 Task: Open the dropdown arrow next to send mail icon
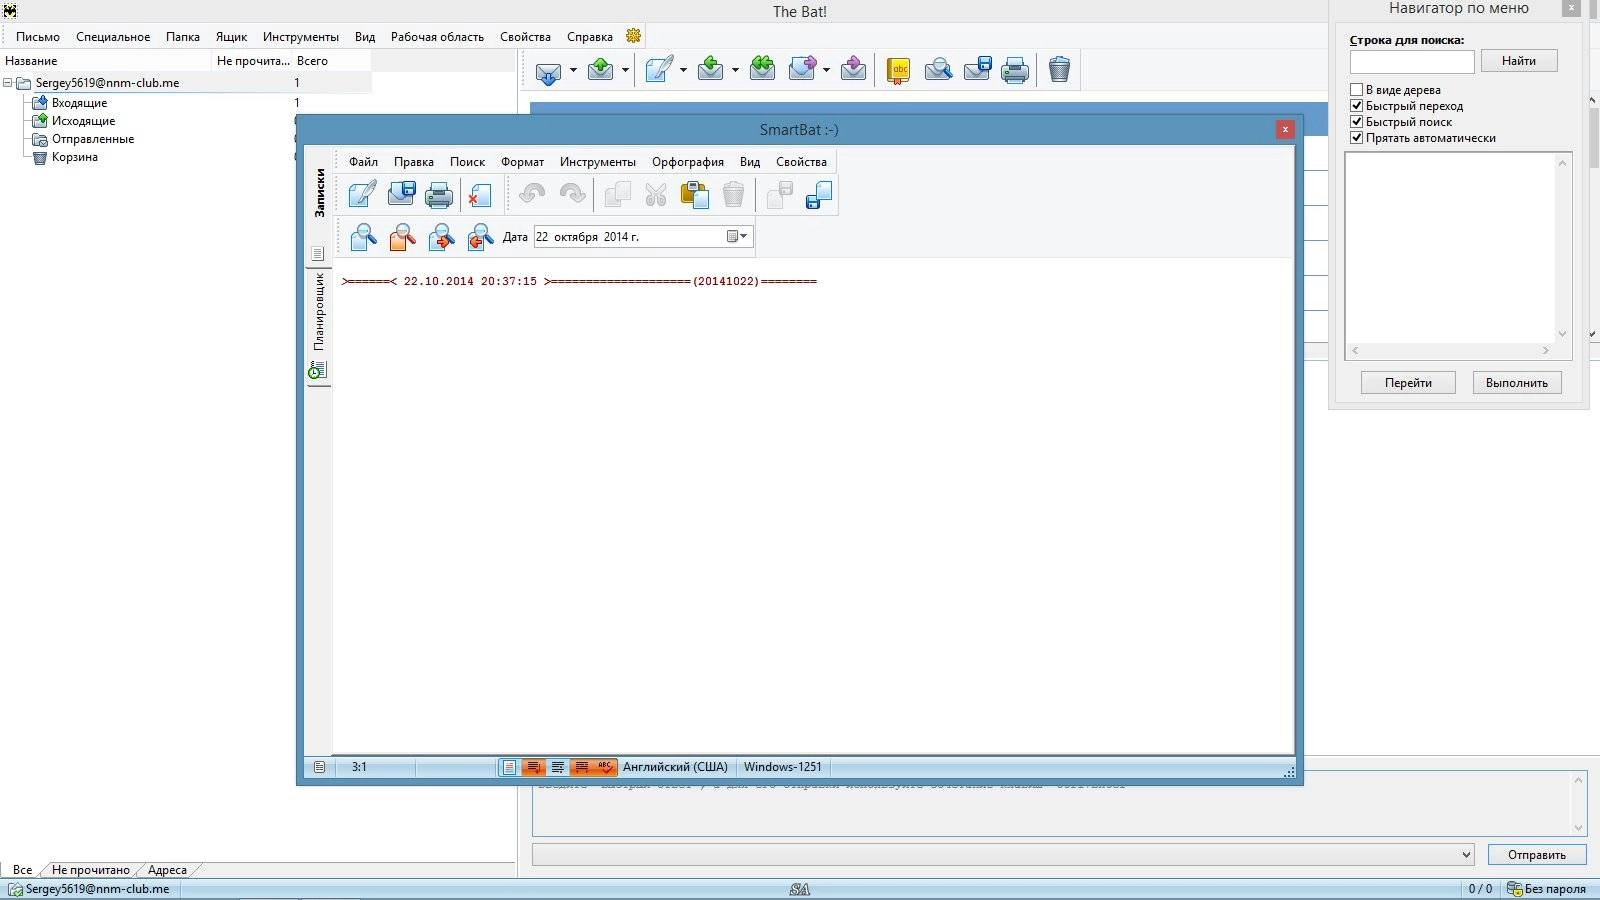[625, 71]
